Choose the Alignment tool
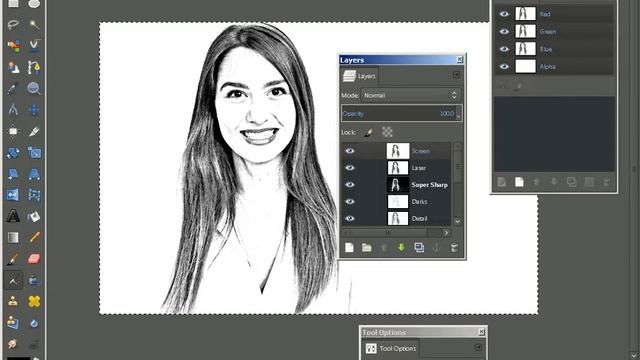Viewport: 640px width, 360px height. tap(13, 131)
